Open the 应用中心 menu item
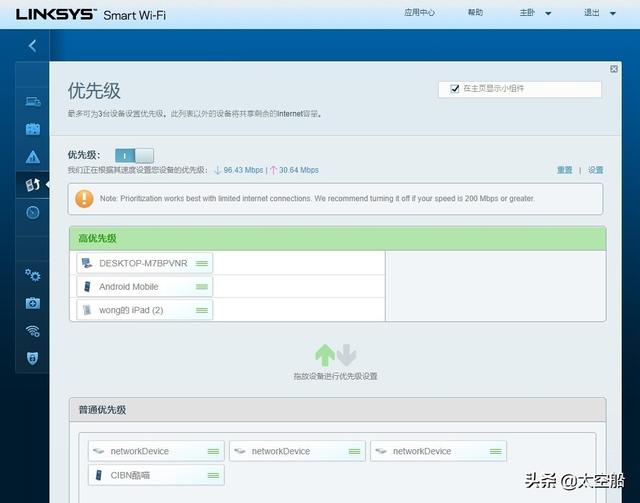 pos(419,13)
